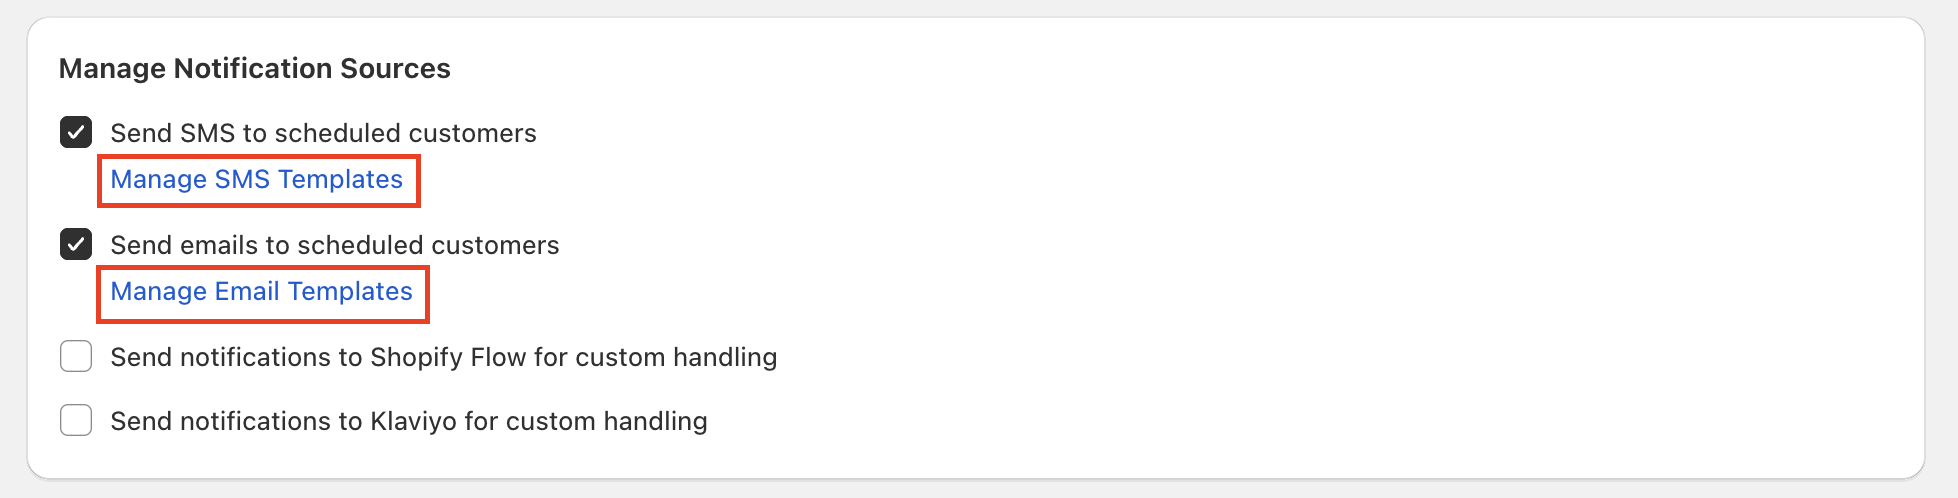This screenshot has width=1958, height=498.
Task: Open the Manage Email Templates link
Action: click(261, 292)
